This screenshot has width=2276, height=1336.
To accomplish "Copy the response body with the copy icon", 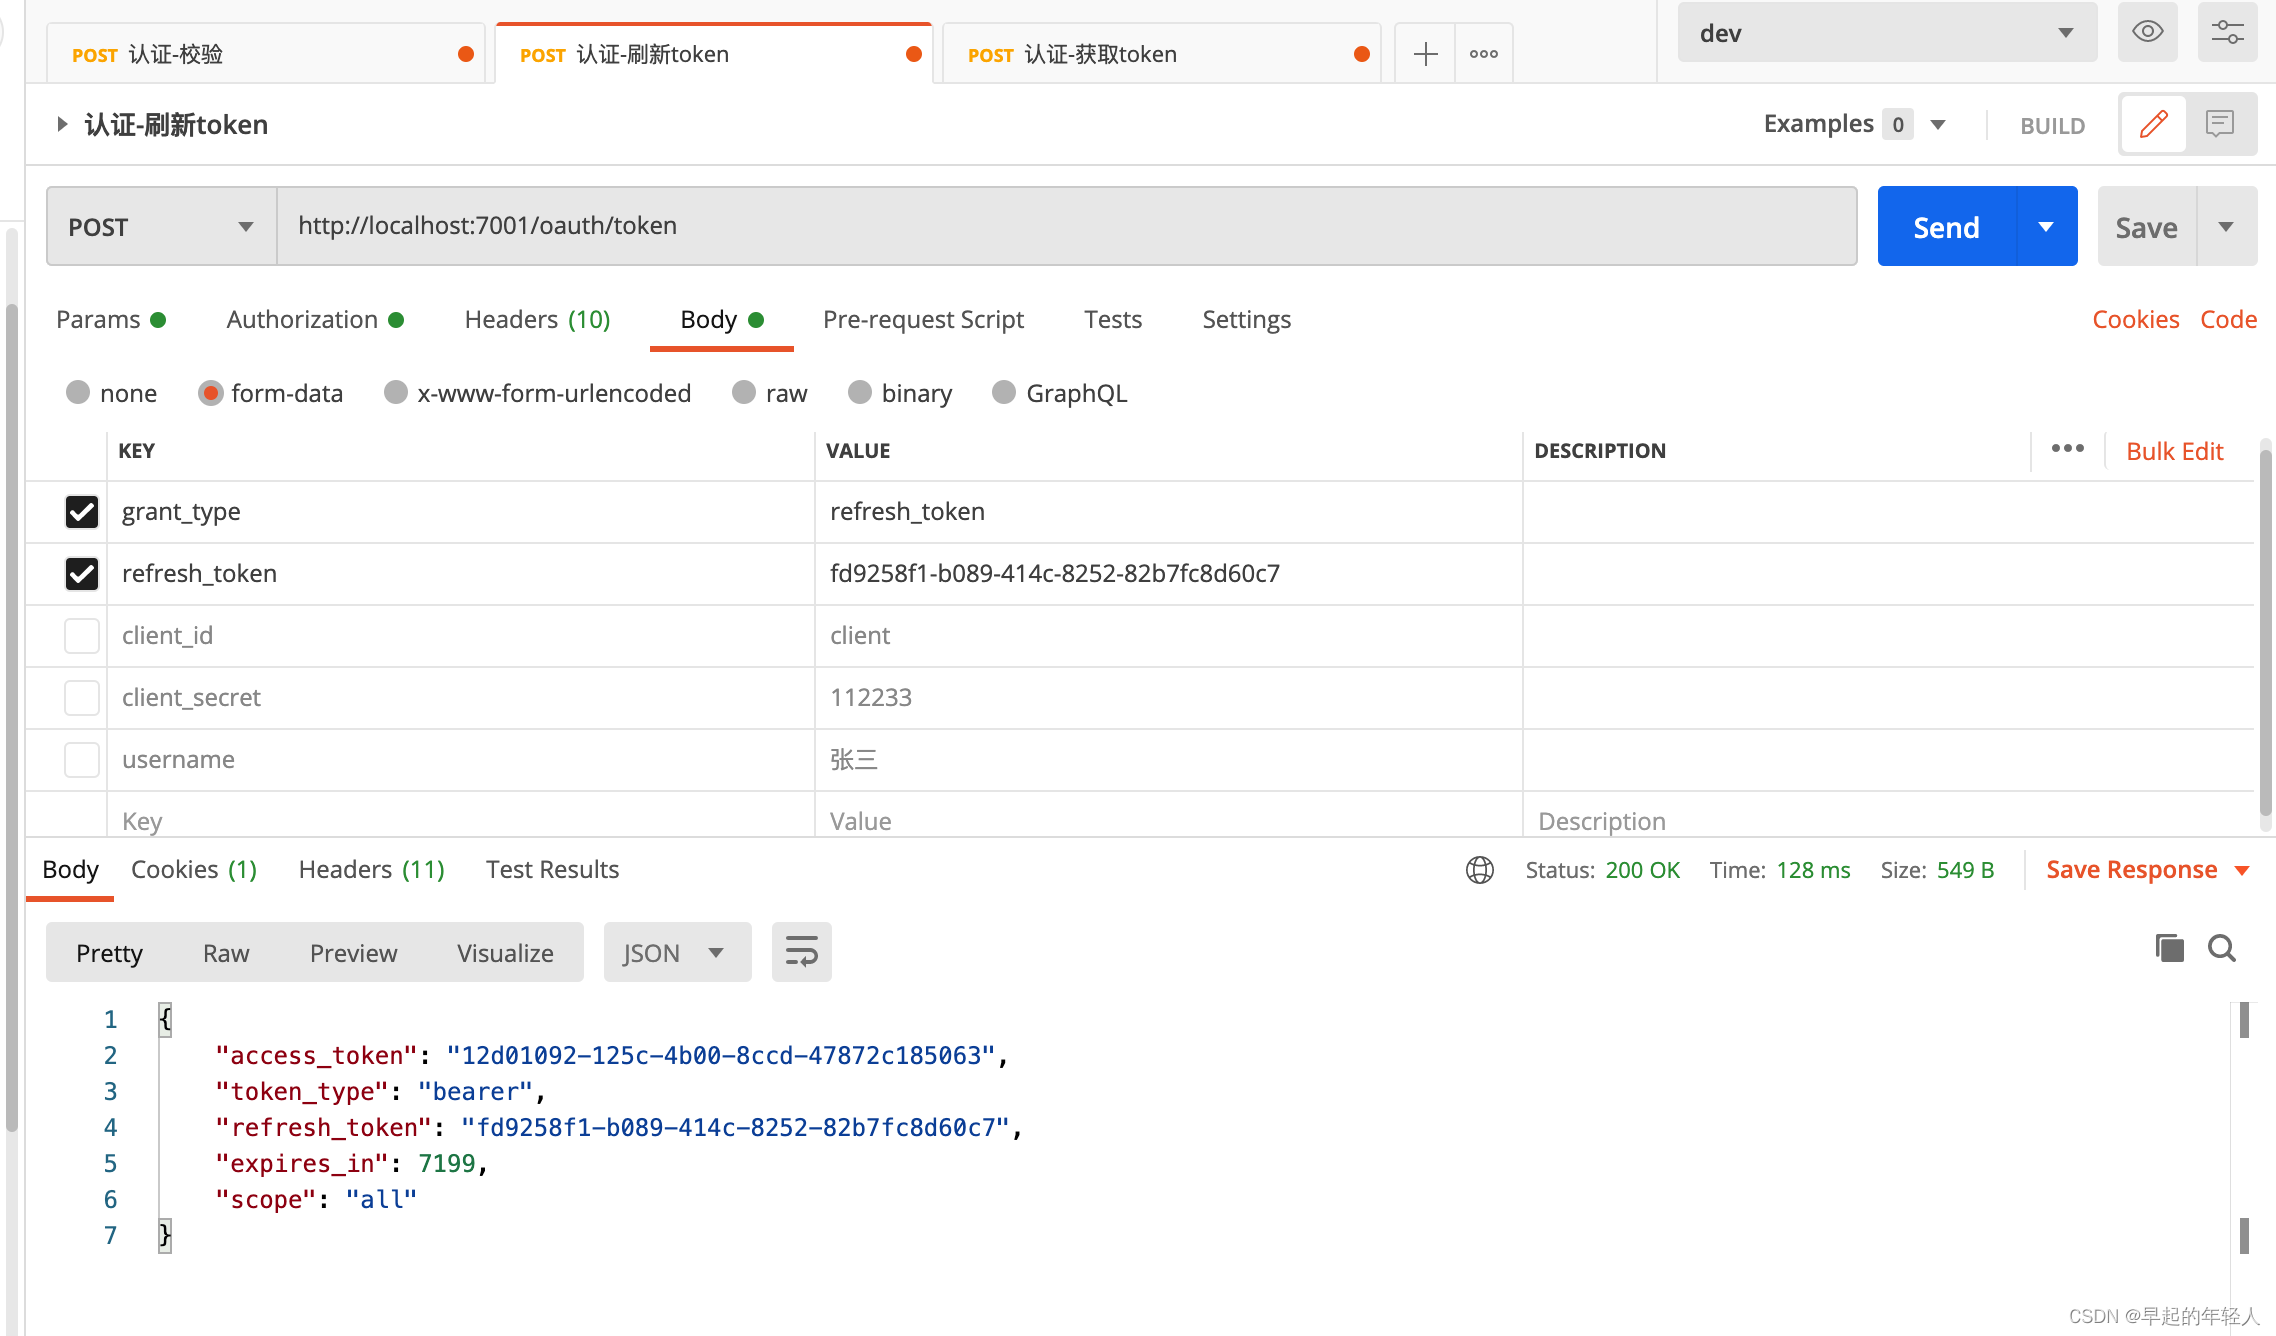I will point(2168,948).
